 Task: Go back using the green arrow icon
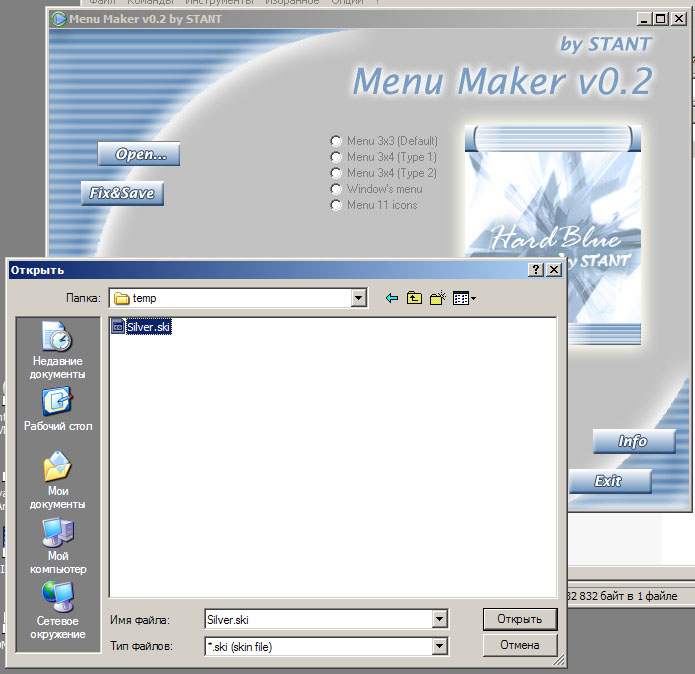[392, 298]
